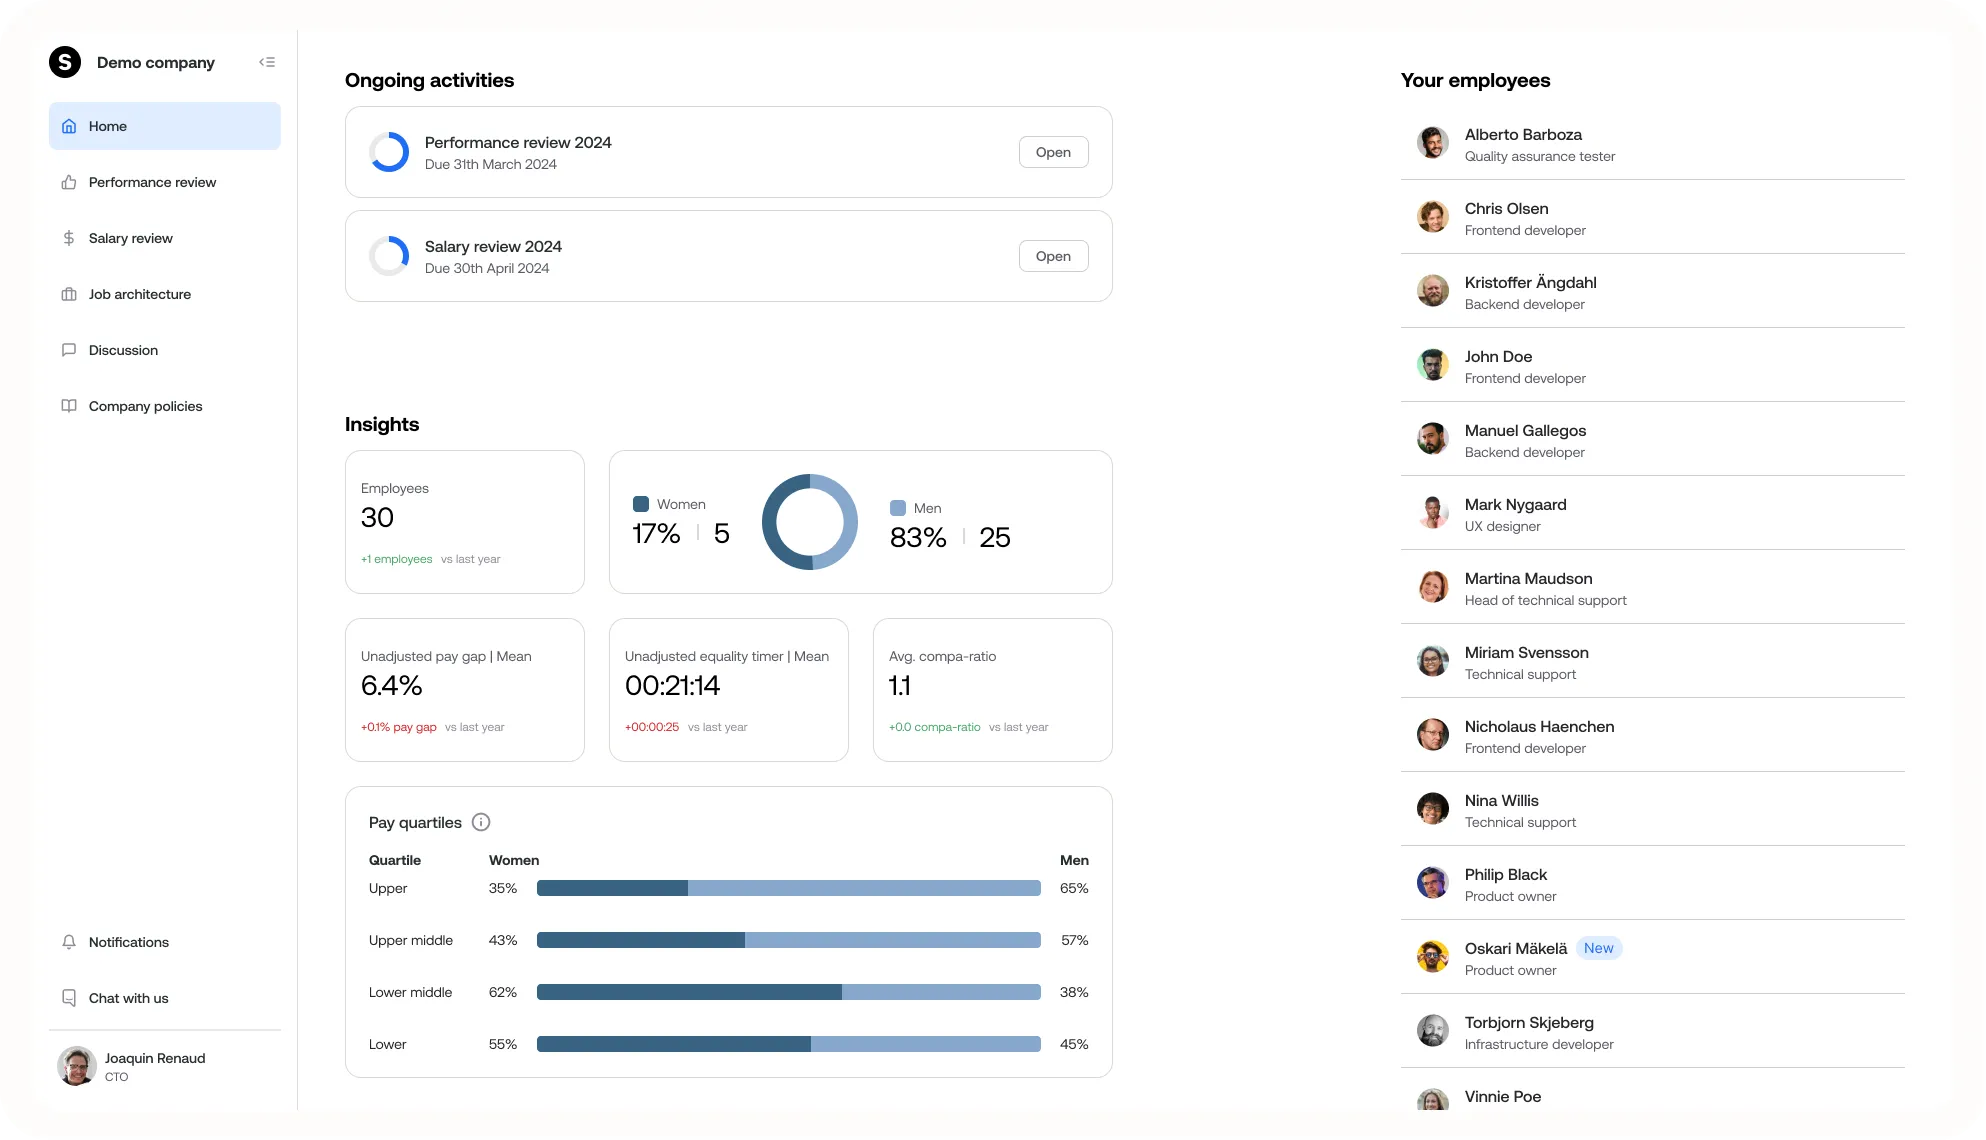Image resolution: width=1986 pixels, height=1140 pixels.
Task: Click the Chat with us icon
Action: (69, 998)
